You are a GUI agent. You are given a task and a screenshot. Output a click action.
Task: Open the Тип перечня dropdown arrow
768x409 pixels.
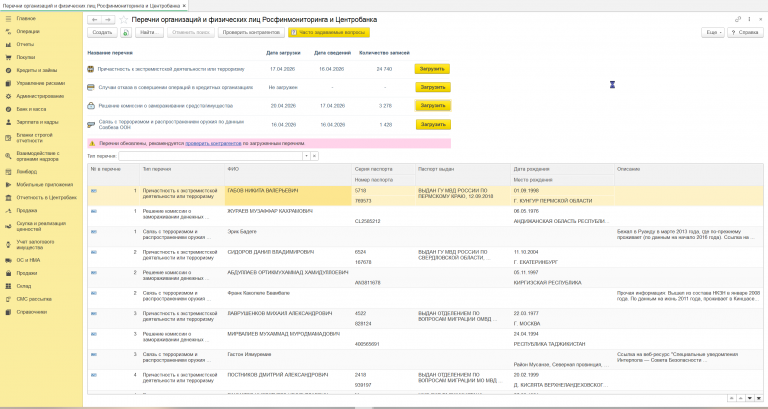pyautogui.click(x=306, y=156)
